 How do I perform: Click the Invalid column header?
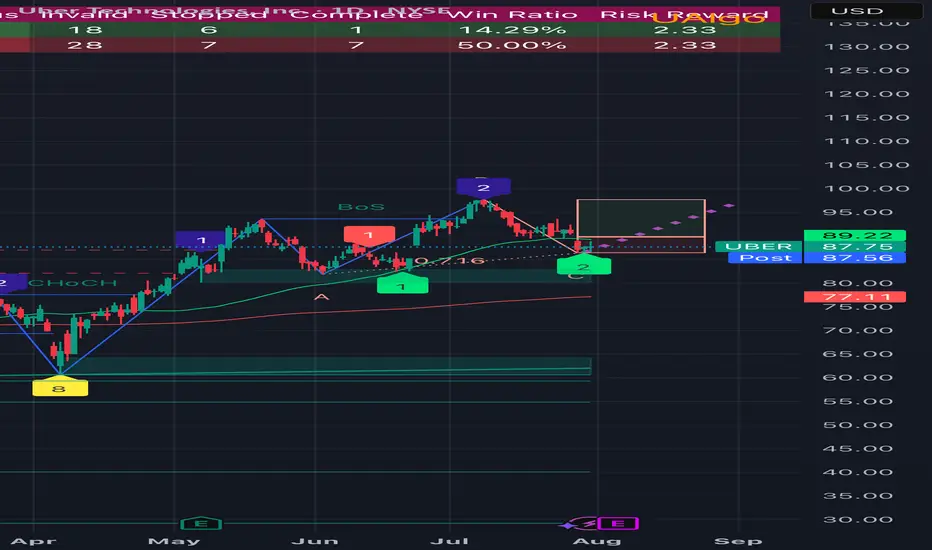(83, 15)
